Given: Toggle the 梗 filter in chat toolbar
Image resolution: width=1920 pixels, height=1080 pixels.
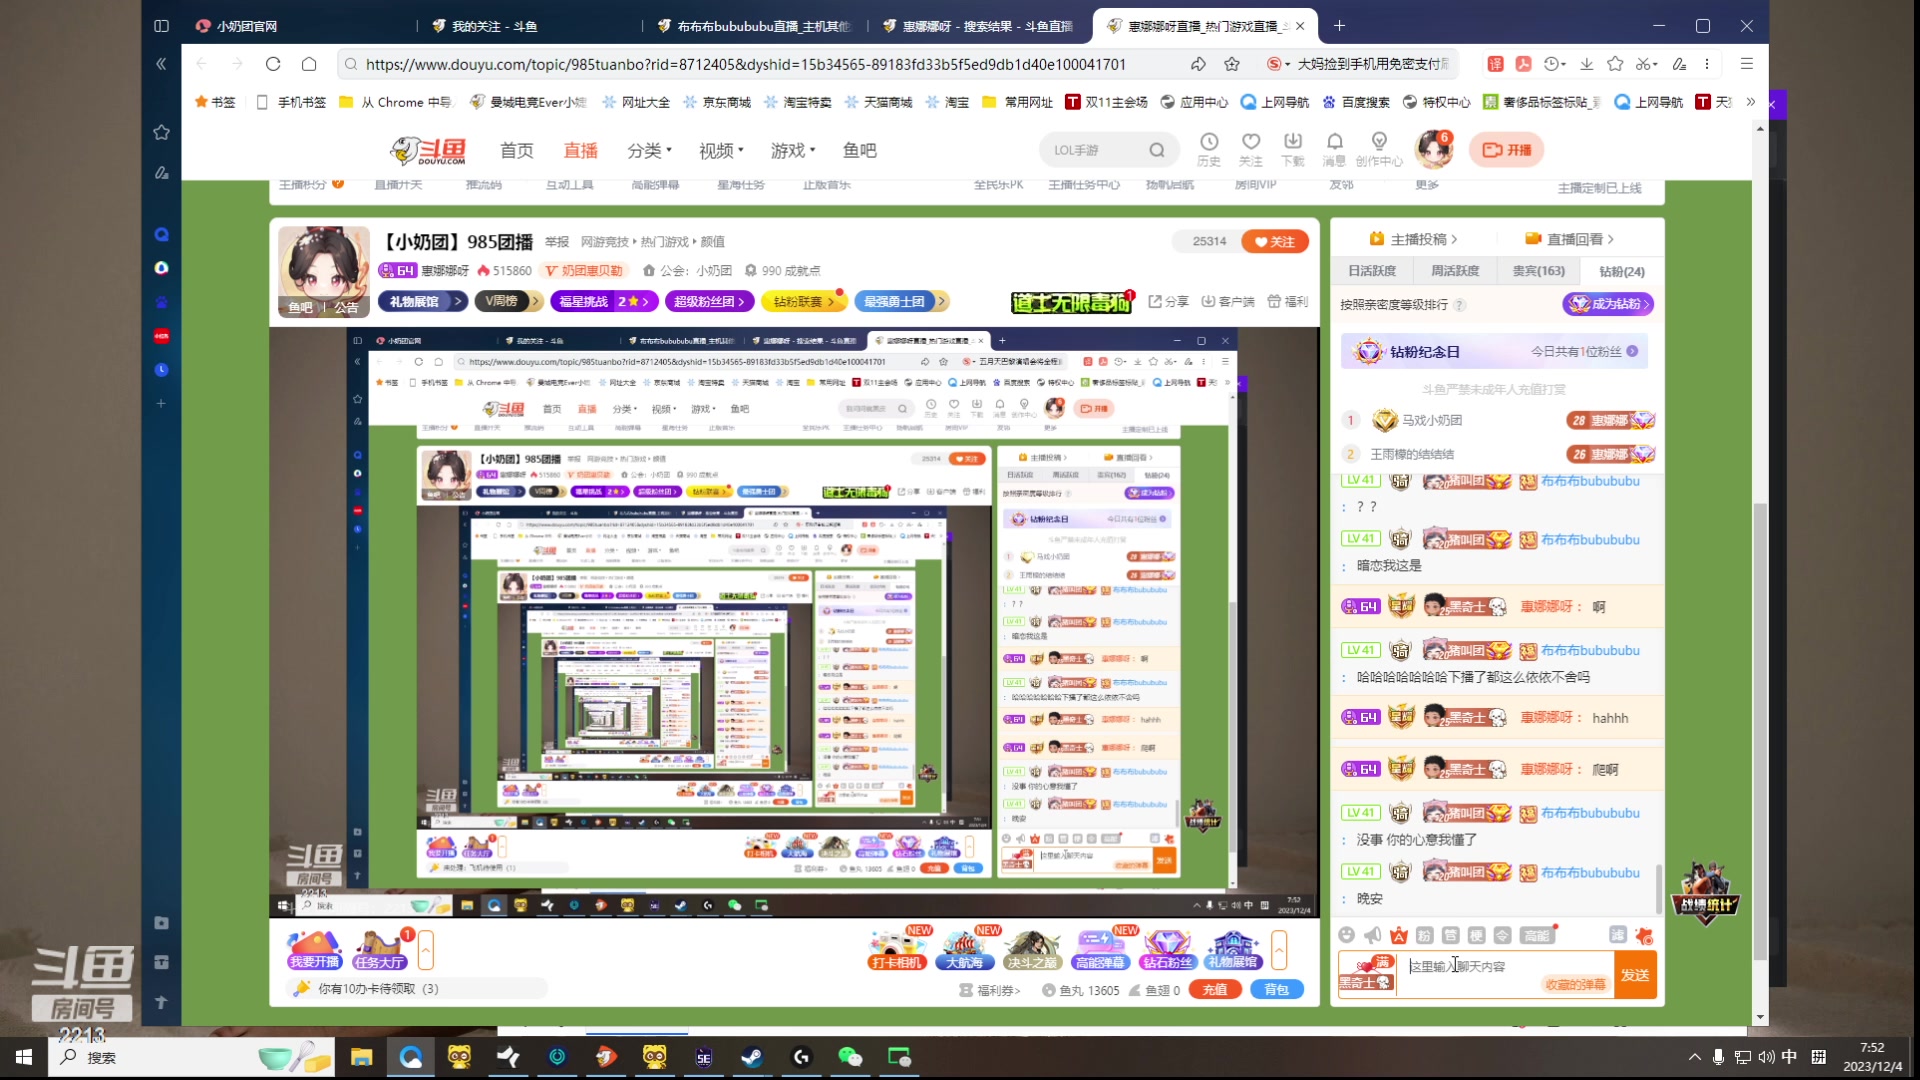Looking at the screenshot, I should [x=1476, y=935].
